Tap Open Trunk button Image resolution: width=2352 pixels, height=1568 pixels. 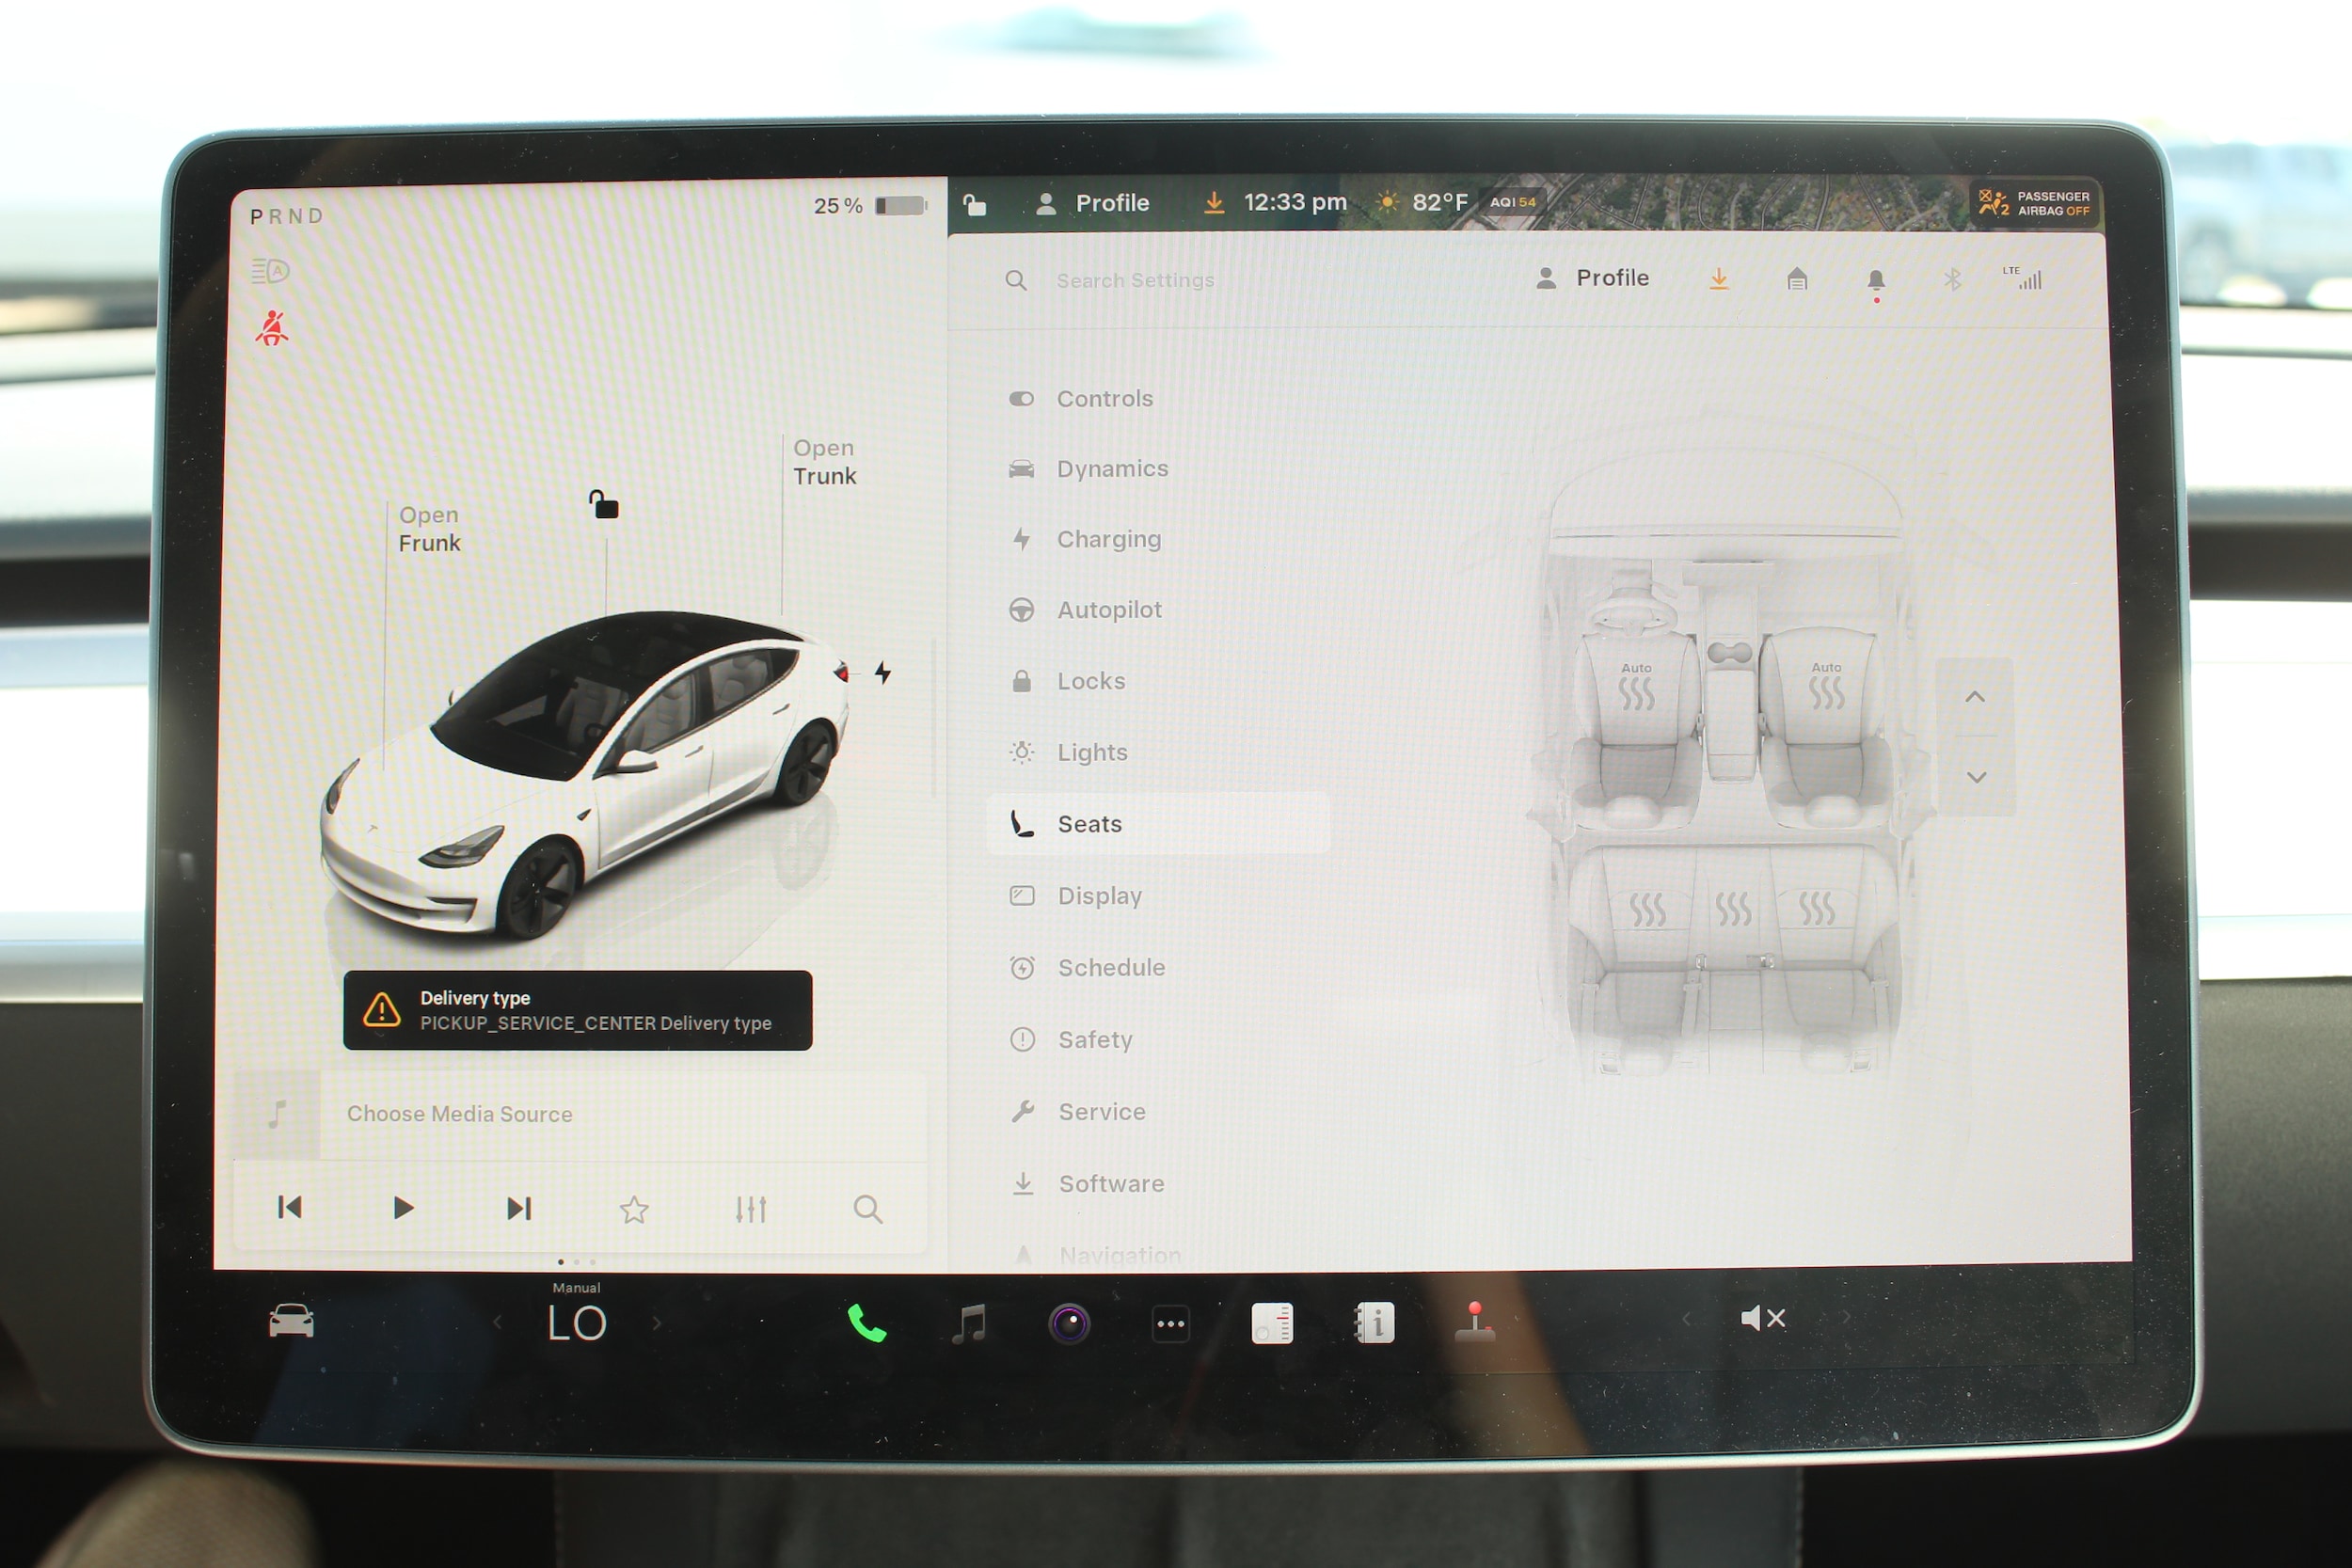coord(824,462)
